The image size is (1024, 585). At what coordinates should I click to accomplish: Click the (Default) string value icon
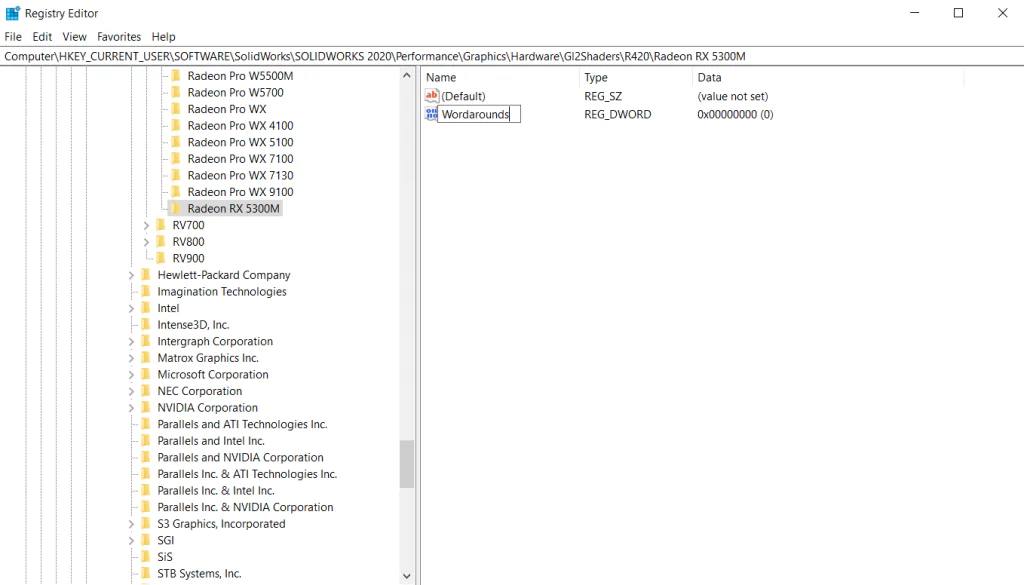click(432, 96)
